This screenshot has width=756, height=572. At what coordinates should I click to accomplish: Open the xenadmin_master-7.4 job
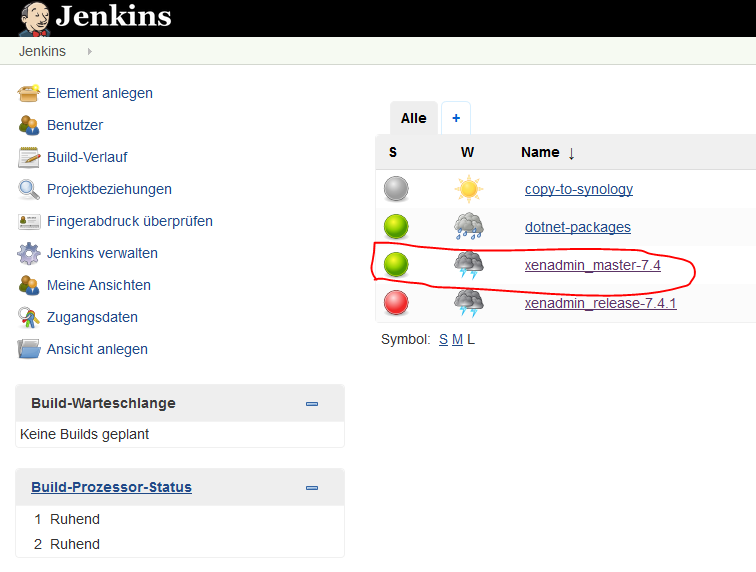(593, 265)
